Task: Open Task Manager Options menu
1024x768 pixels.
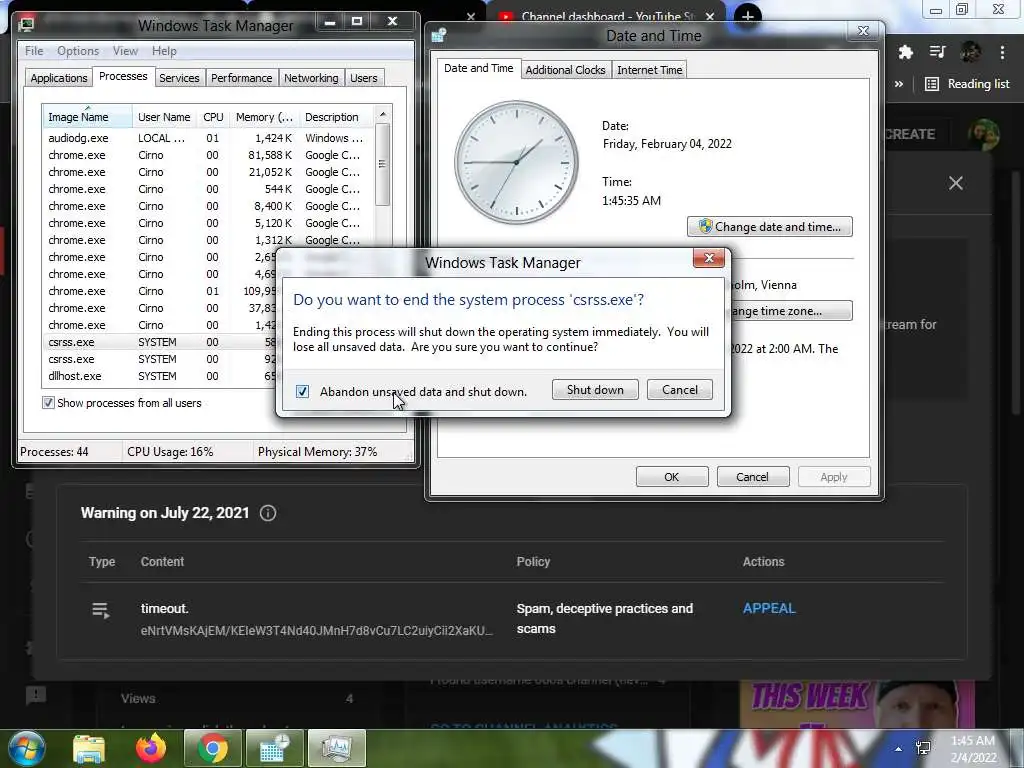Action: pos(78,51)
